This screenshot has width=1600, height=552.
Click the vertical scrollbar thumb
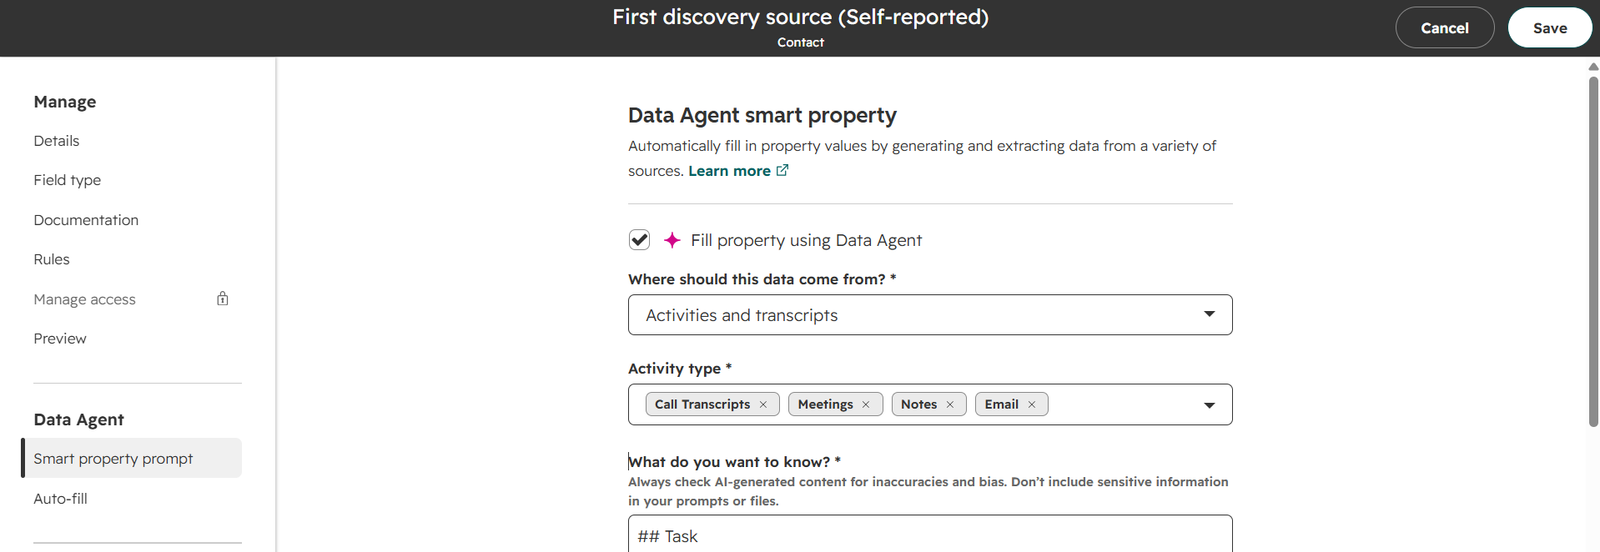pos(1593,250)
